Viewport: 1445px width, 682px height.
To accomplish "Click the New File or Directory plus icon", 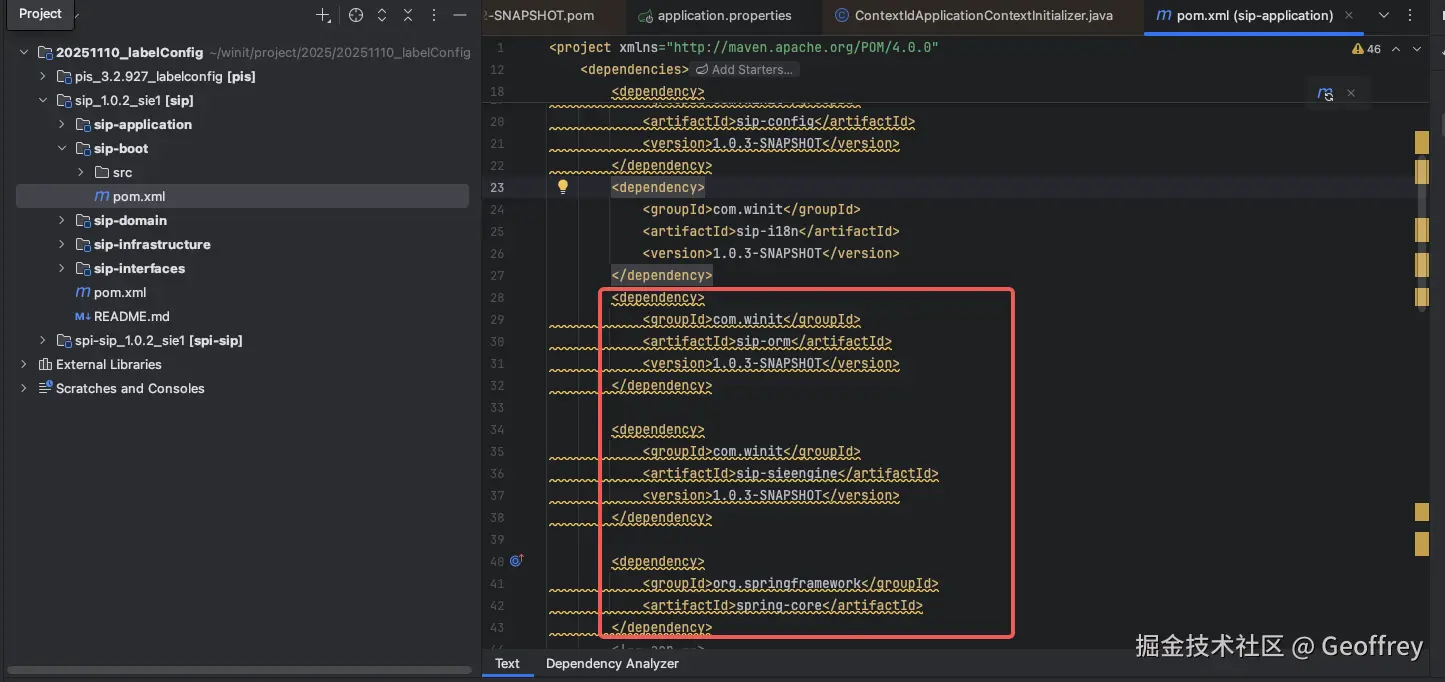I will coord(323,15).
